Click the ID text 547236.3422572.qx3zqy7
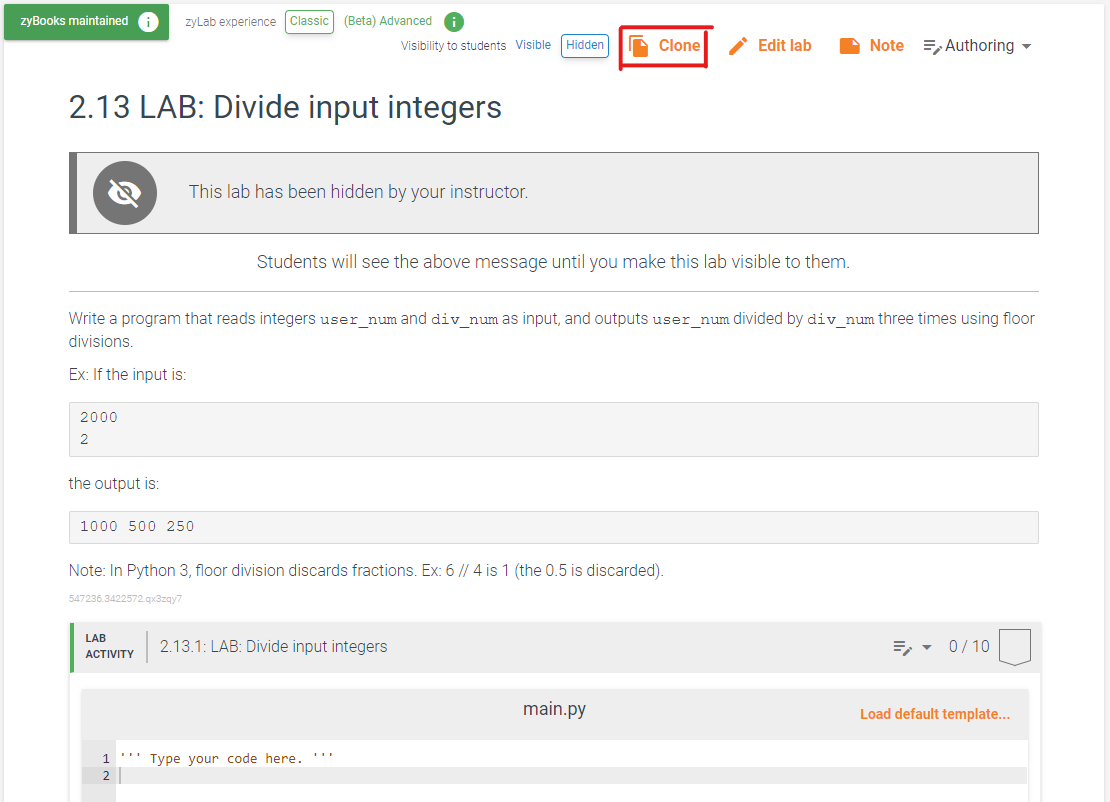Viewport: 1110px width, 802px height. pyautogui.click(x=125, y=599)
